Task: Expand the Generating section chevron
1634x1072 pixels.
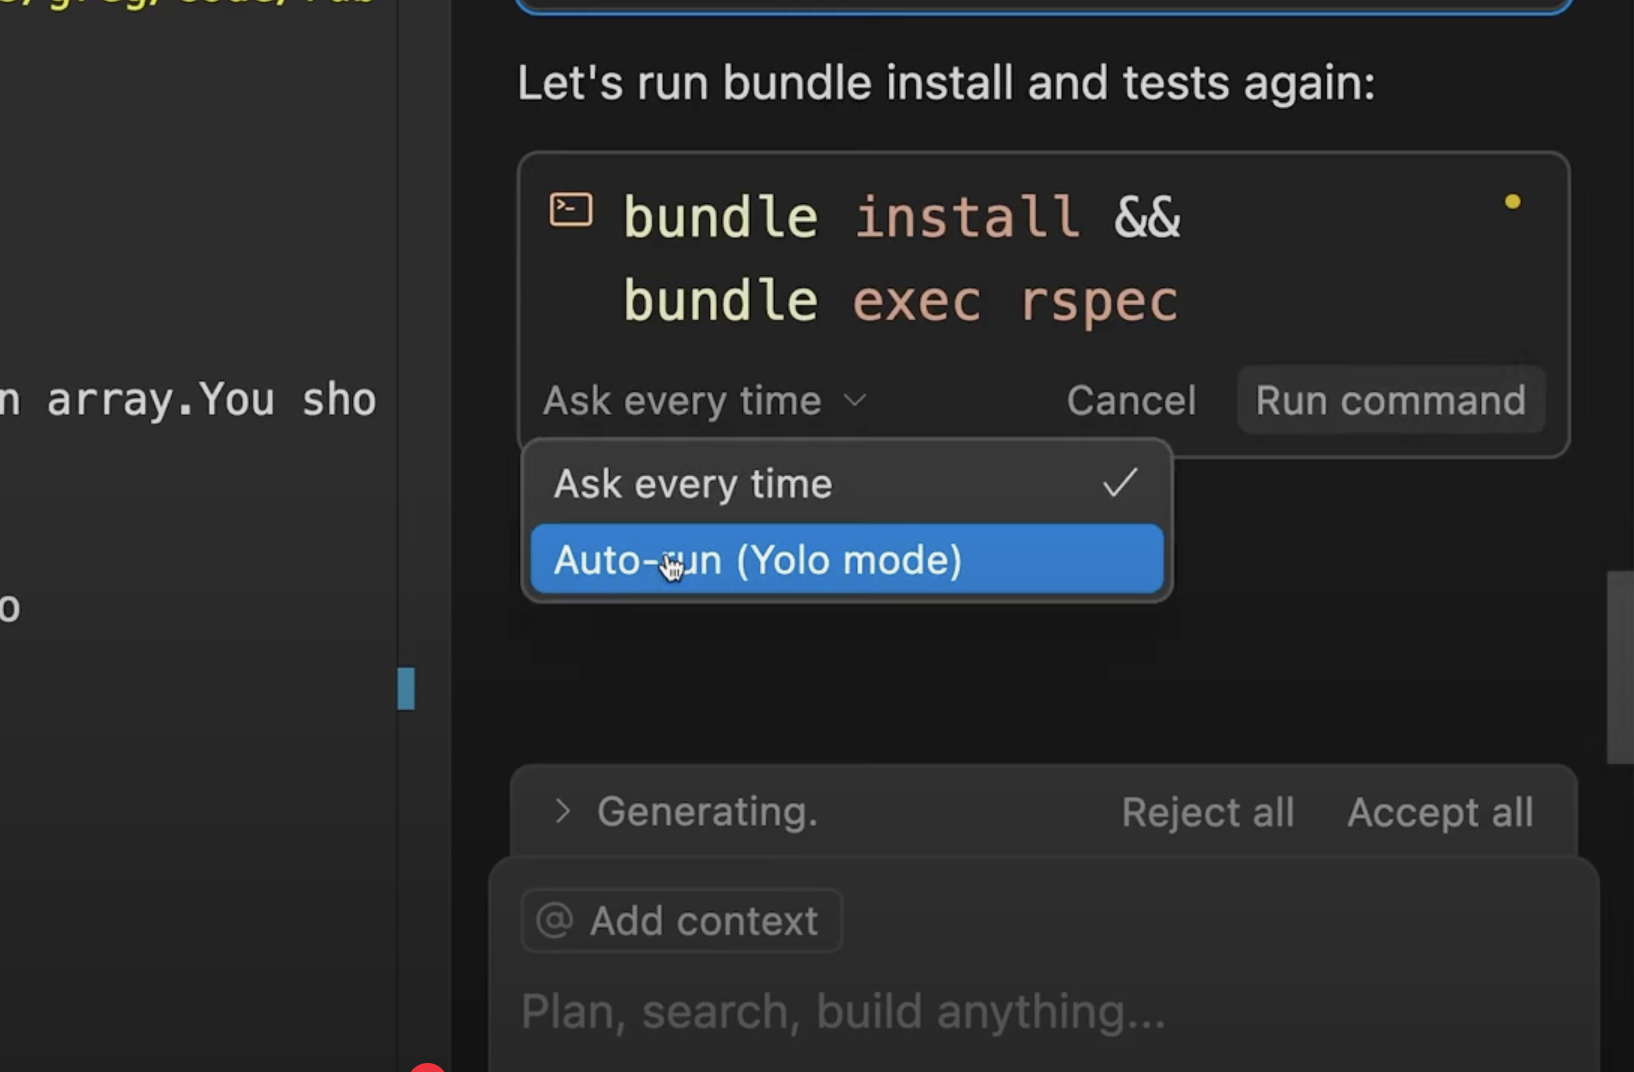Action: [563, 811]
